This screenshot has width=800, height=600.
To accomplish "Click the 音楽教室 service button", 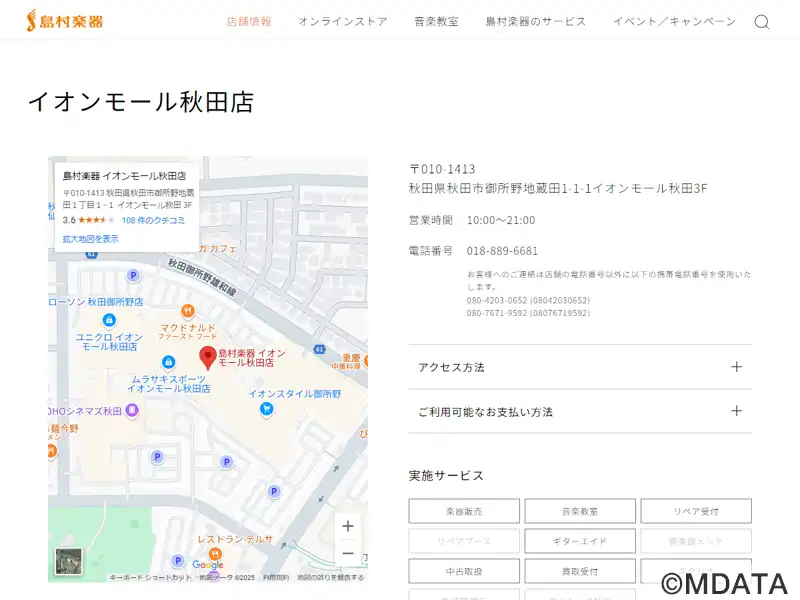I will coord(580,511).
